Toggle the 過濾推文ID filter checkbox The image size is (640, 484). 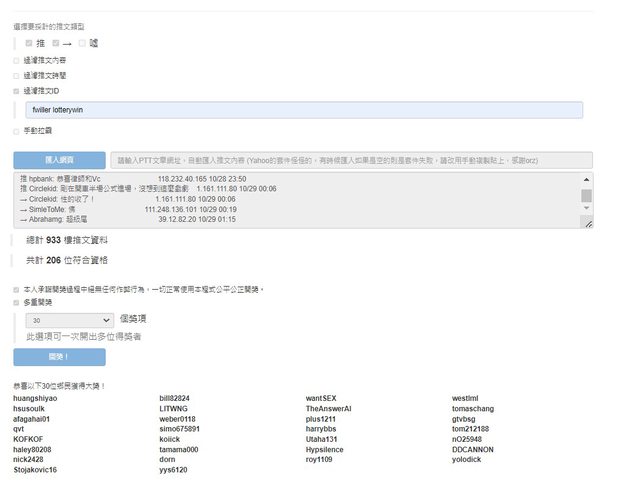click(x=16, y=90)
